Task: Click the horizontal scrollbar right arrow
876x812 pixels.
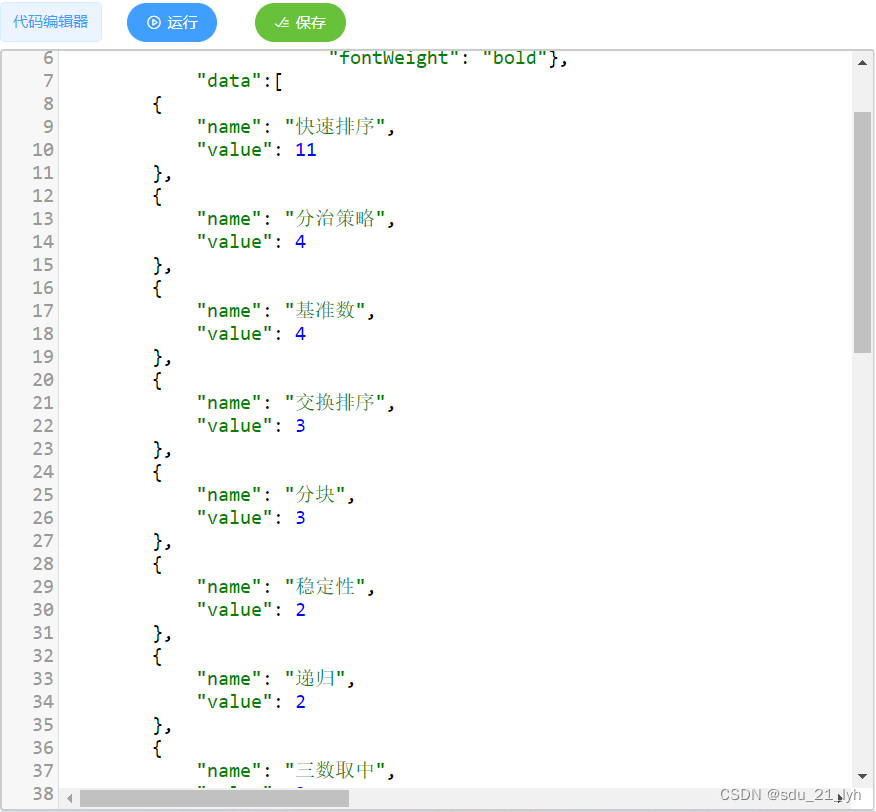Action: click(845, 798)
